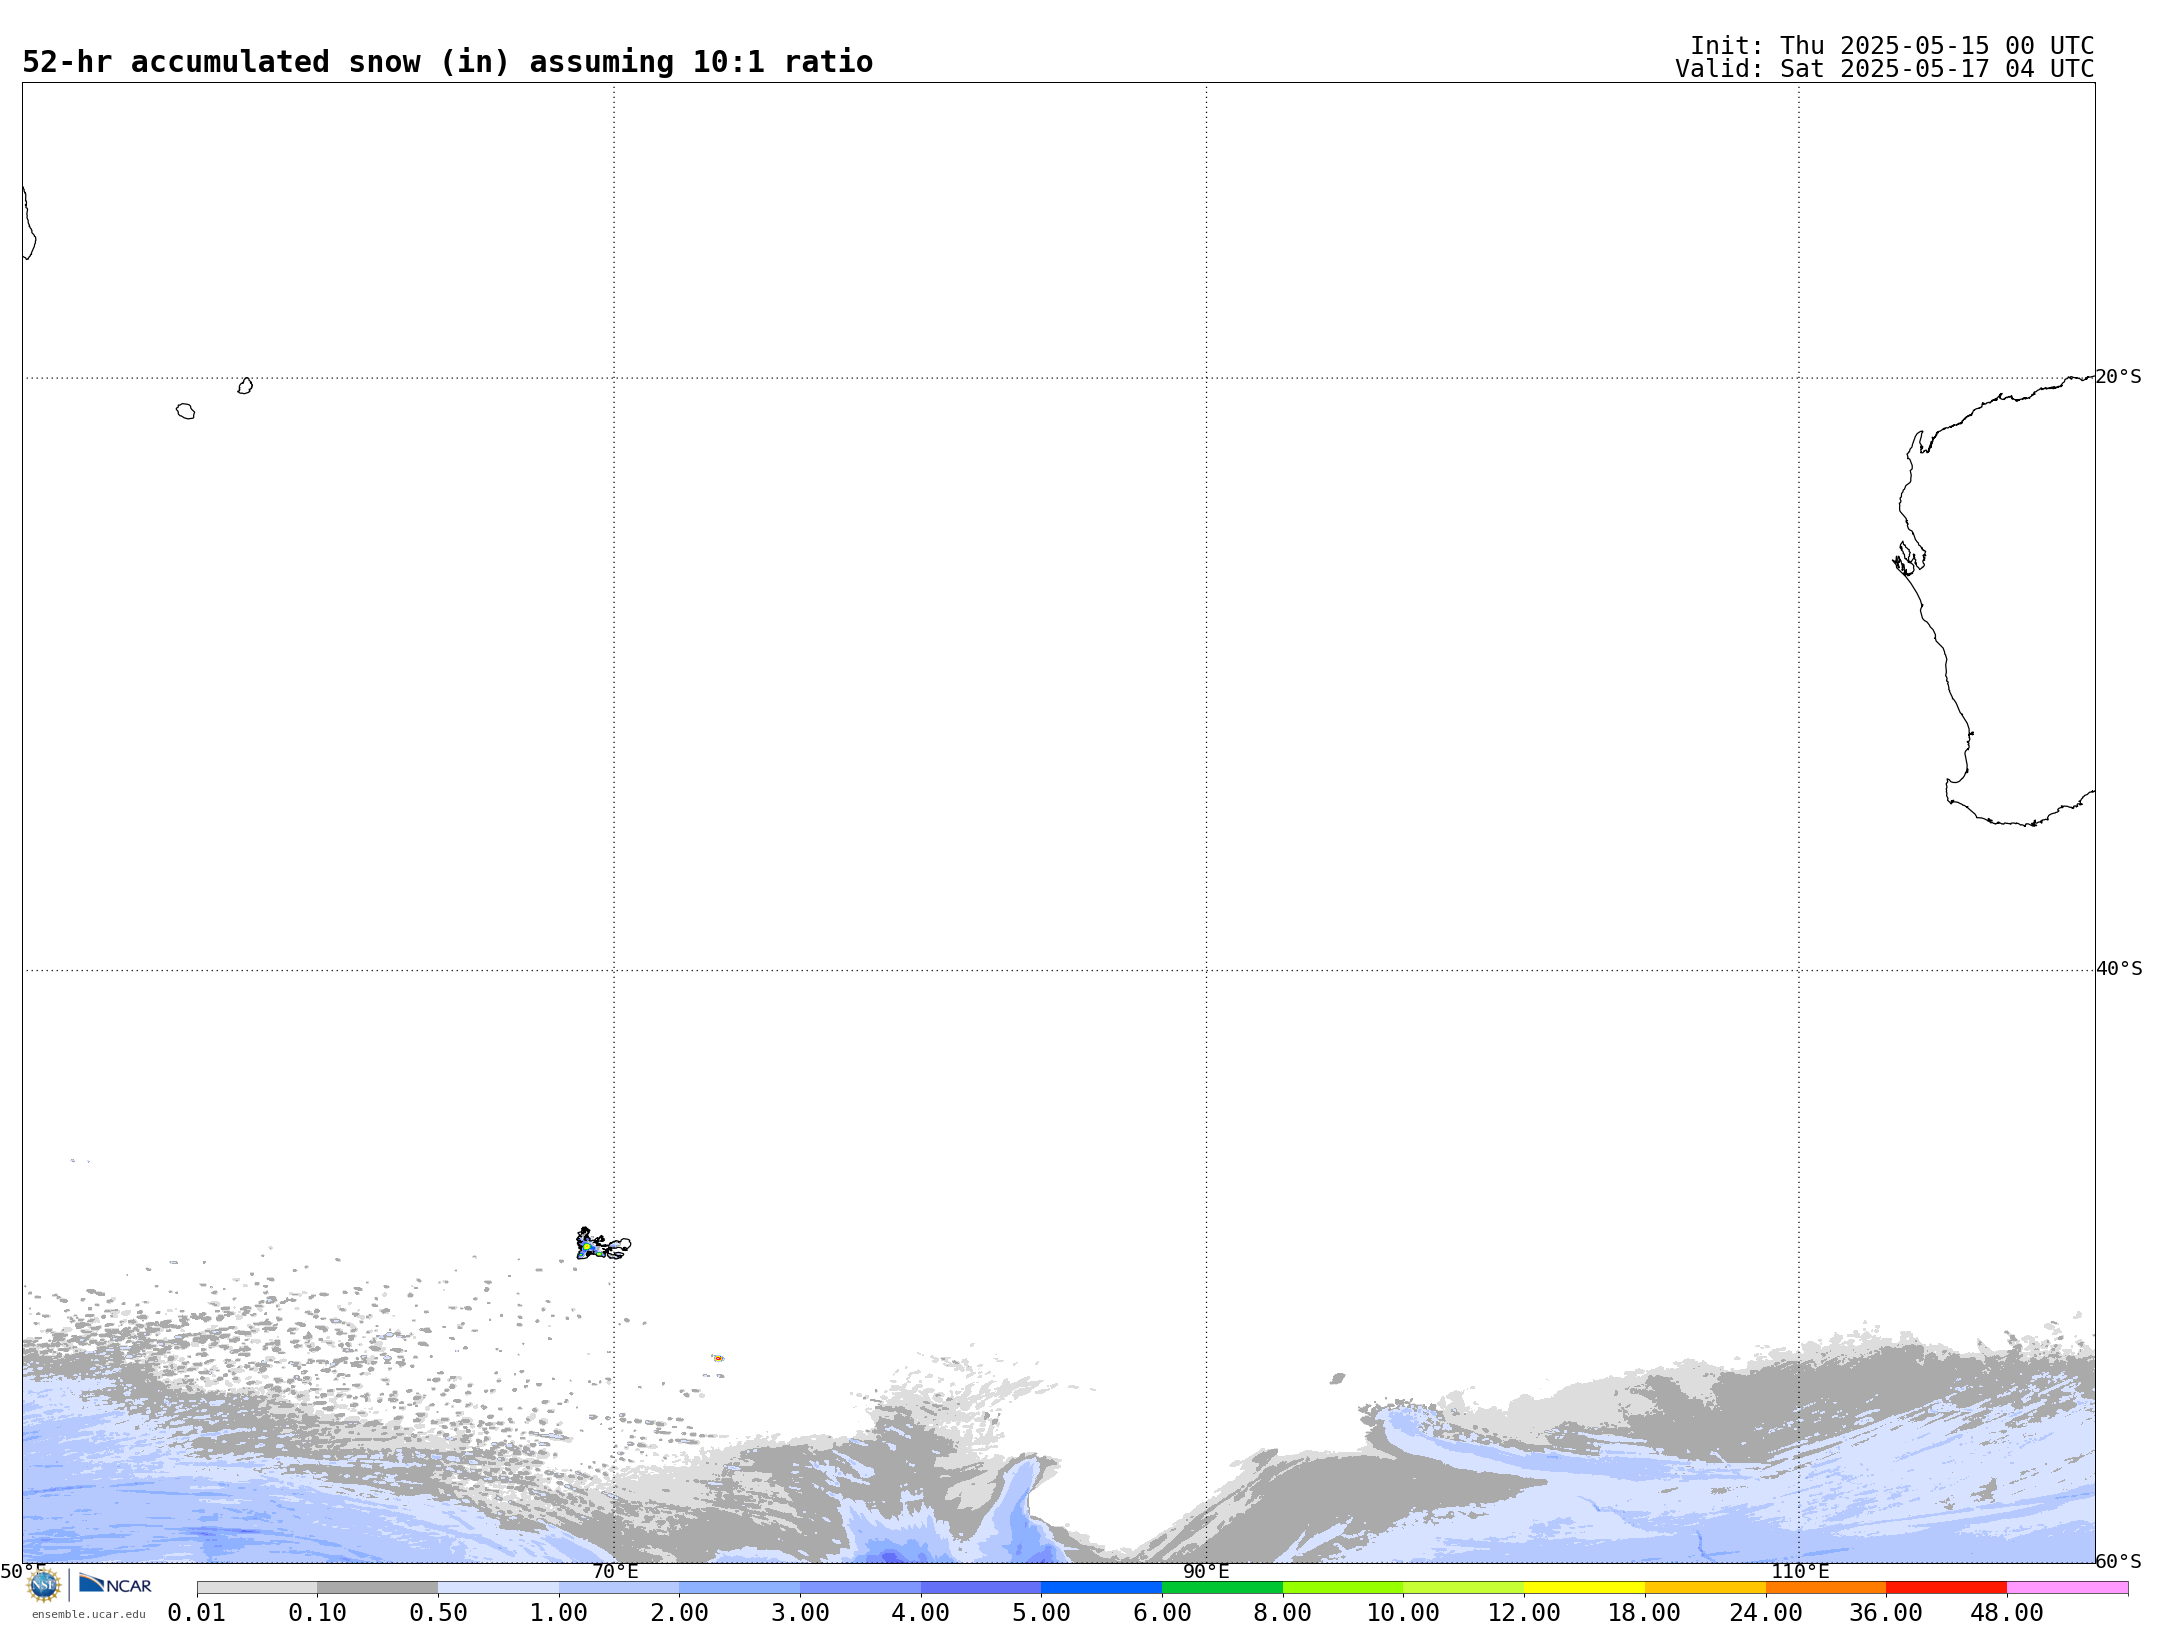
Task: Click the 12.00 legend value label
Action: [1524, 1613]
